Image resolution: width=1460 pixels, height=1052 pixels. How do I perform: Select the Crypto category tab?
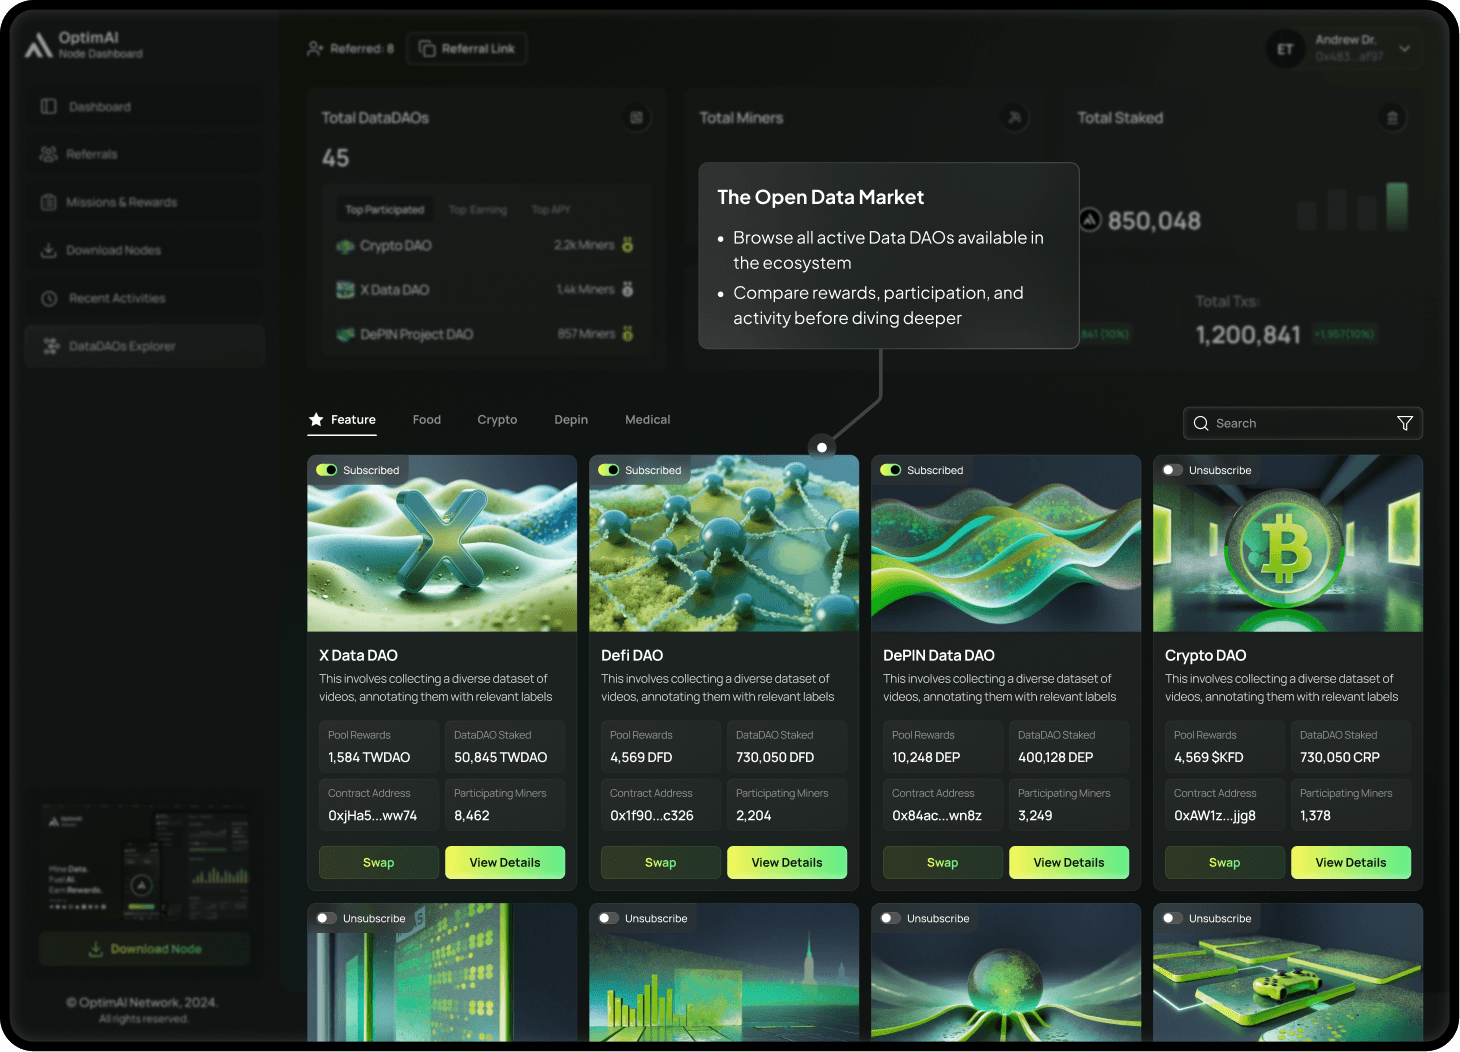click(497, 420)
